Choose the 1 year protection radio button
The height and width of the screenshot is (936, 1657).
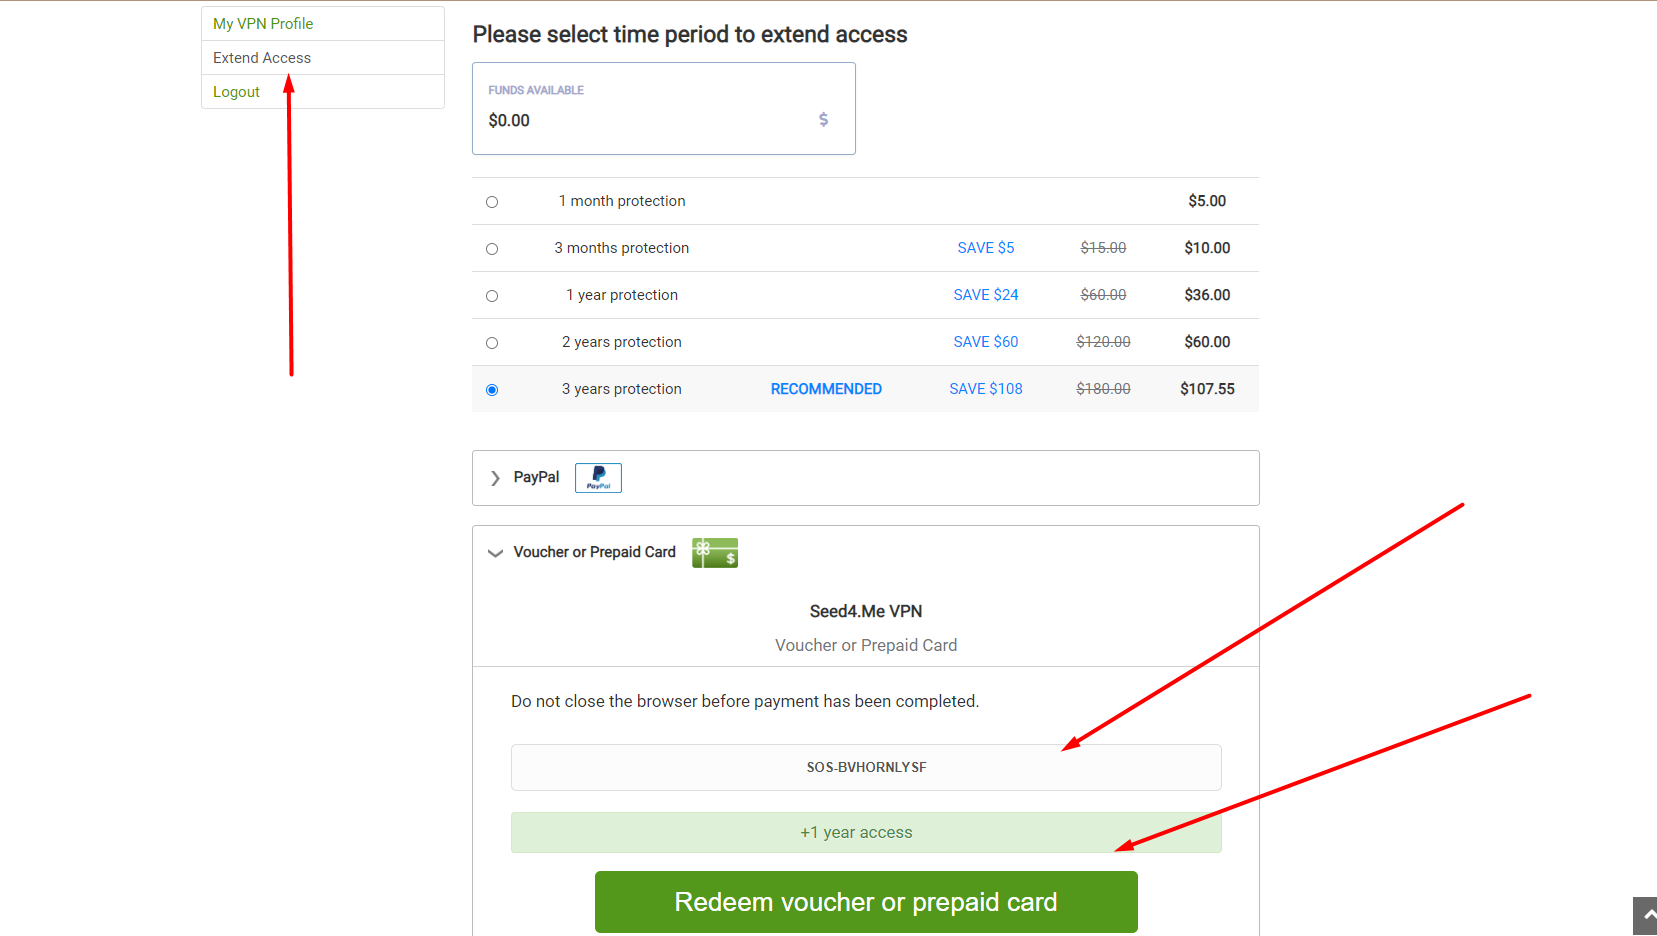coord(492,296)
